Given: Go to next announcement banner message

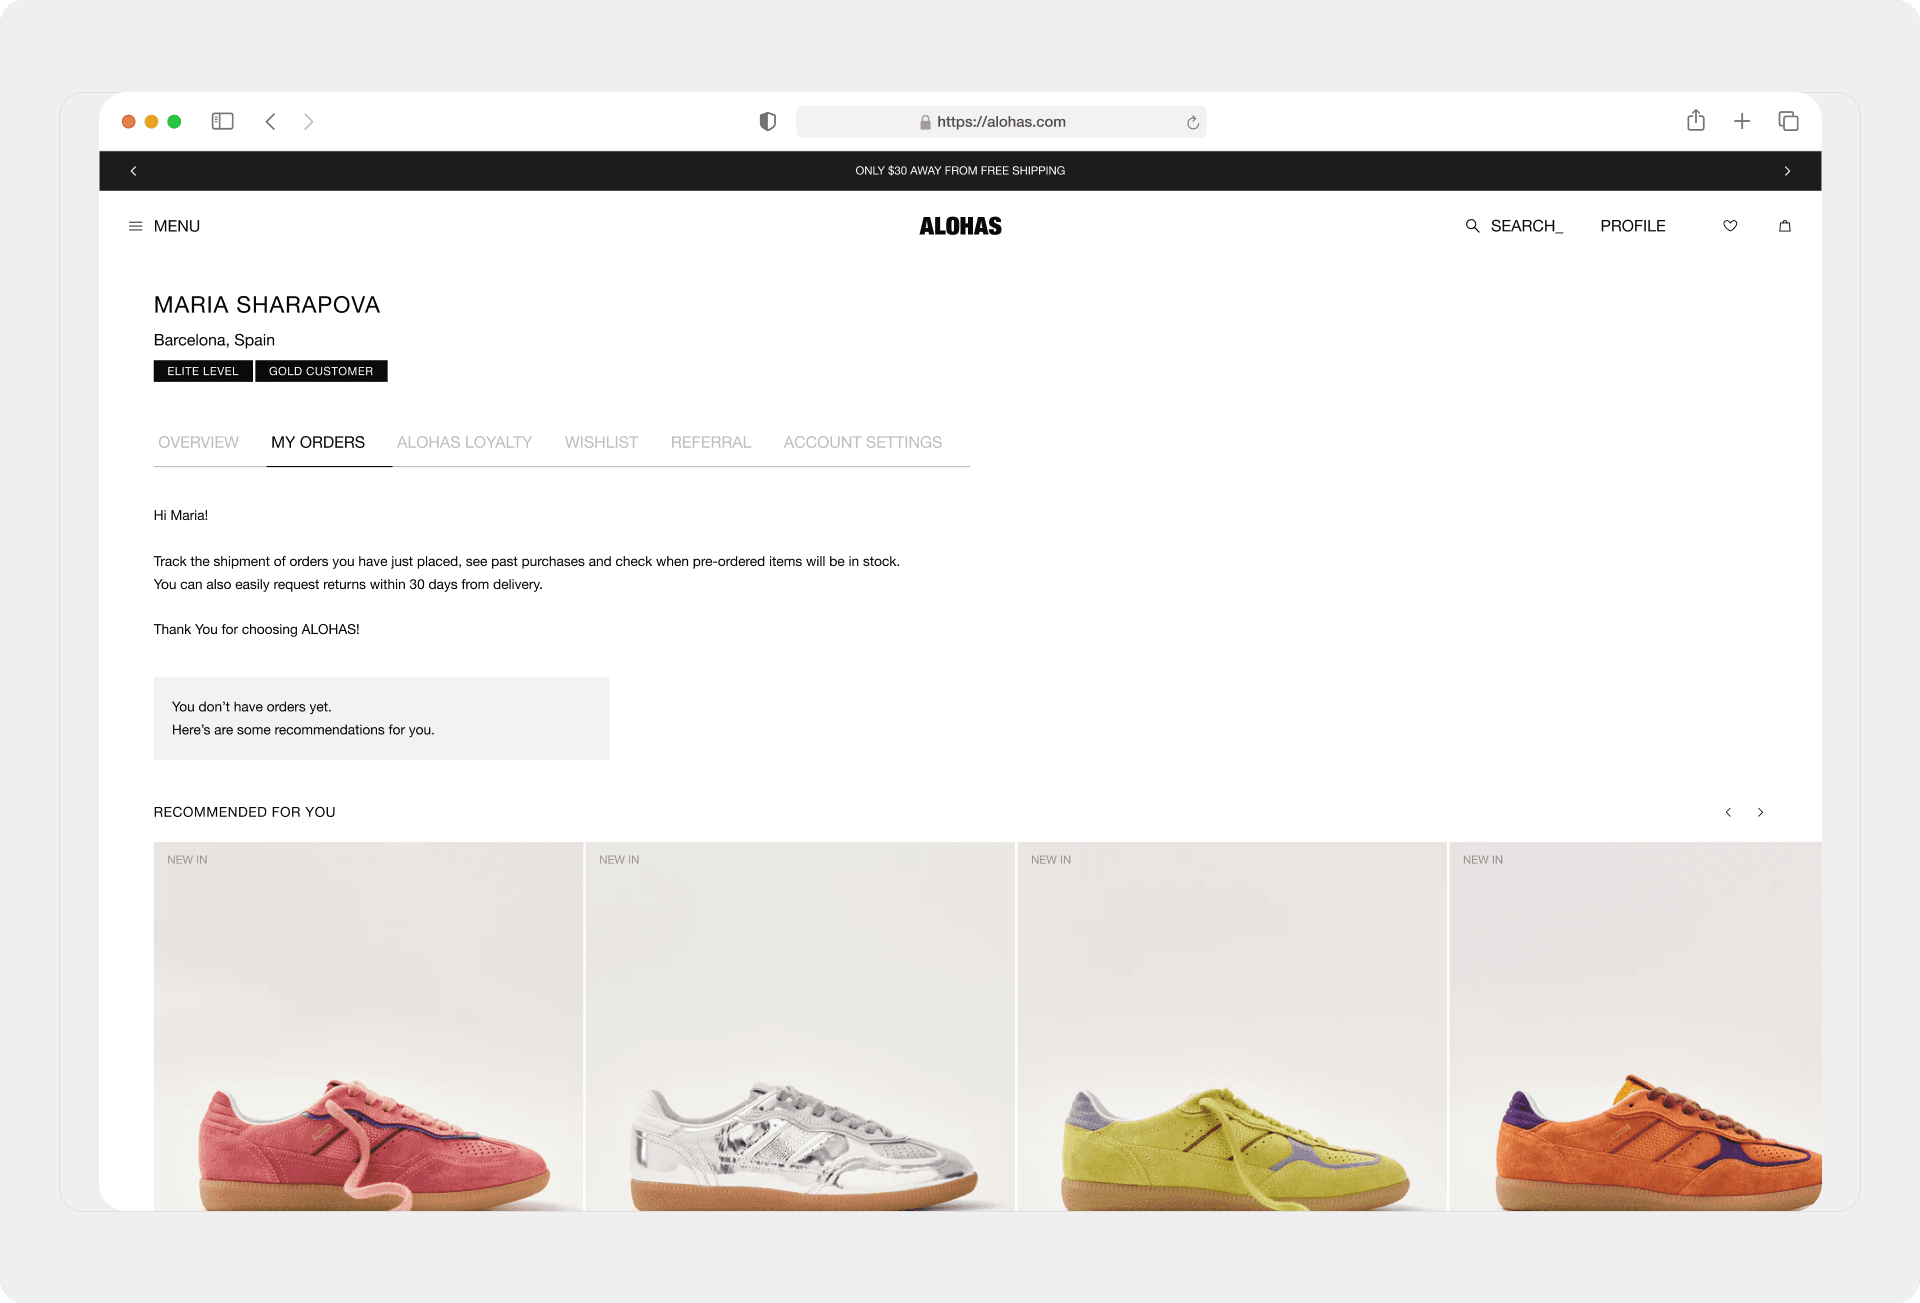Looking at the screenshot, I should [x=1787, y=171].
